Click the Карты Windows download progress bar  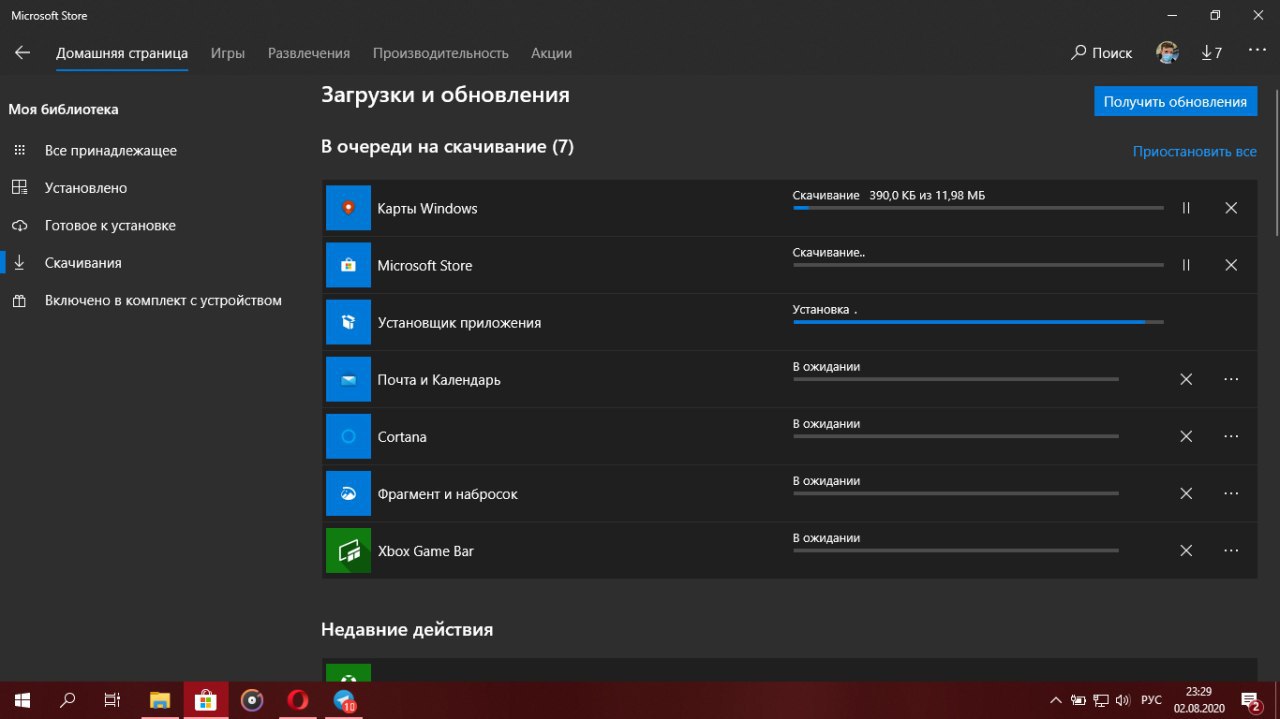click(978, 208)
